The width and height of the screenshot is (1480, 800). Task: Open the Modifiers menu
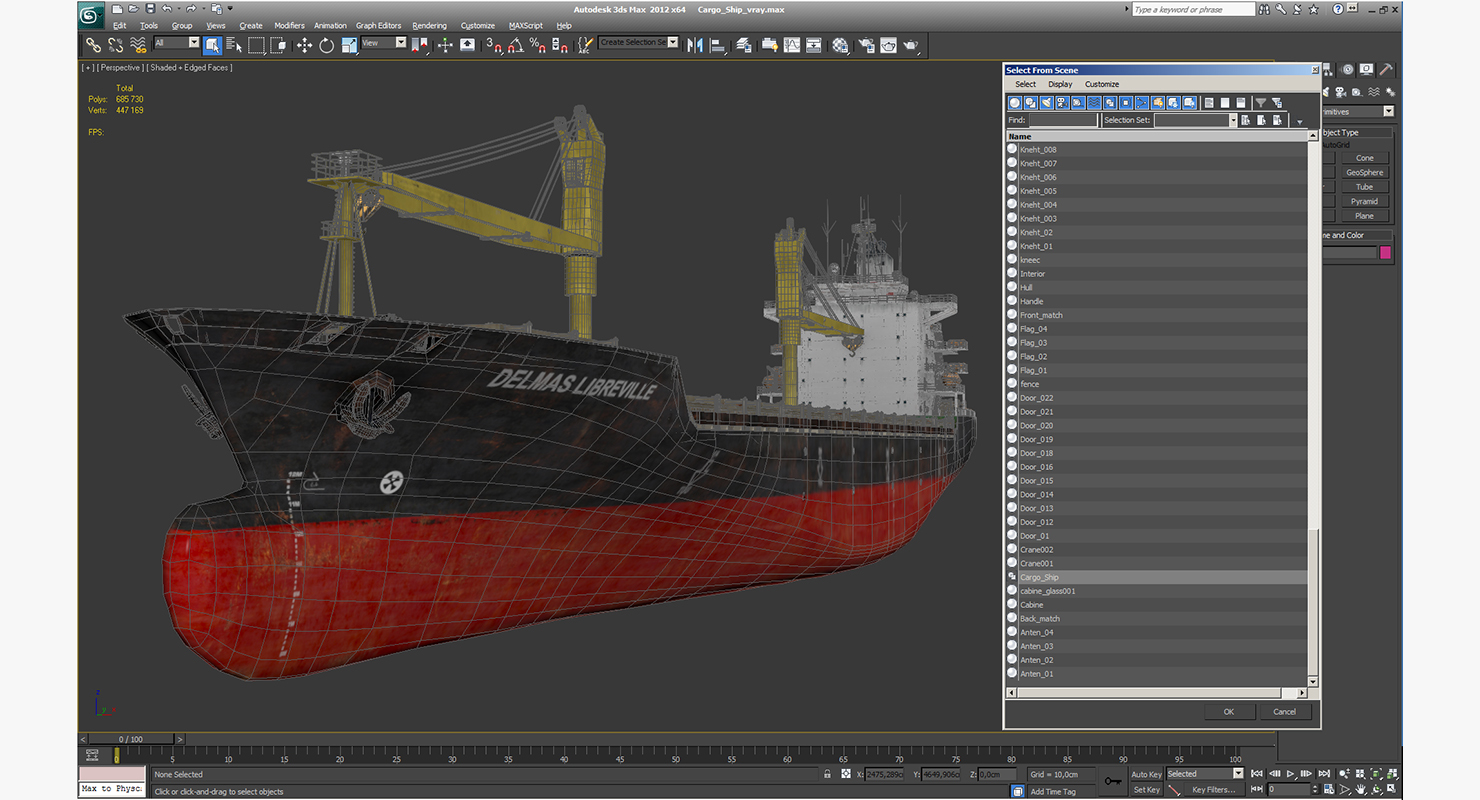[289, 25]
